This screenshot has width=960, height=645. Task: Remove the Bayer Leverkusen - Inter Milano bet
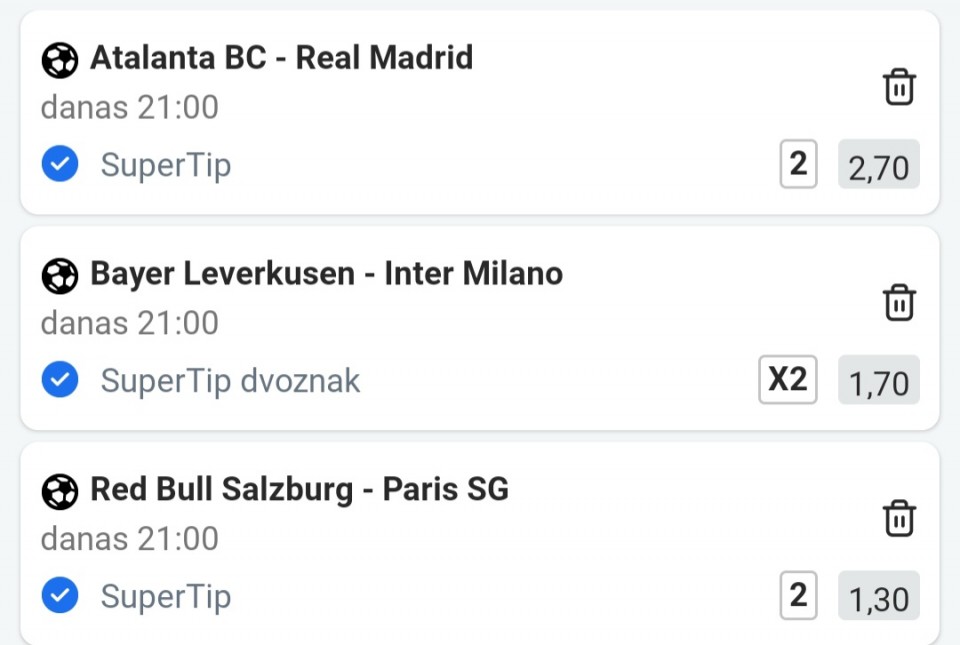click(x=899, y=302)
